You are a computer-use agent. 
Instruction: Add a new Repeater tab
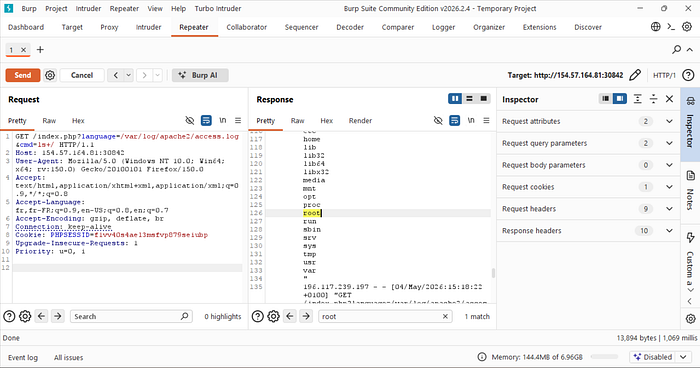pos(40,50)
